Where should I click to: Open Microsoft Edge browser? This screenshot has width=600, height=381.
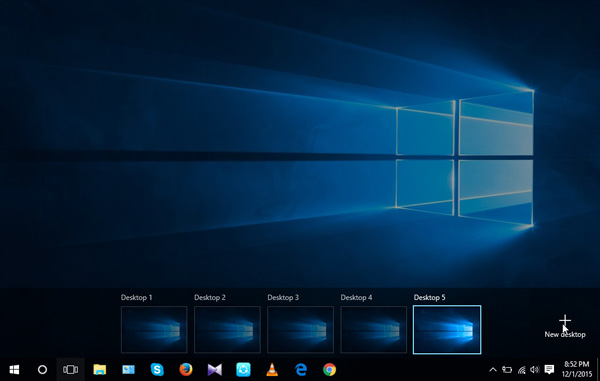click(x=301, y=370)
